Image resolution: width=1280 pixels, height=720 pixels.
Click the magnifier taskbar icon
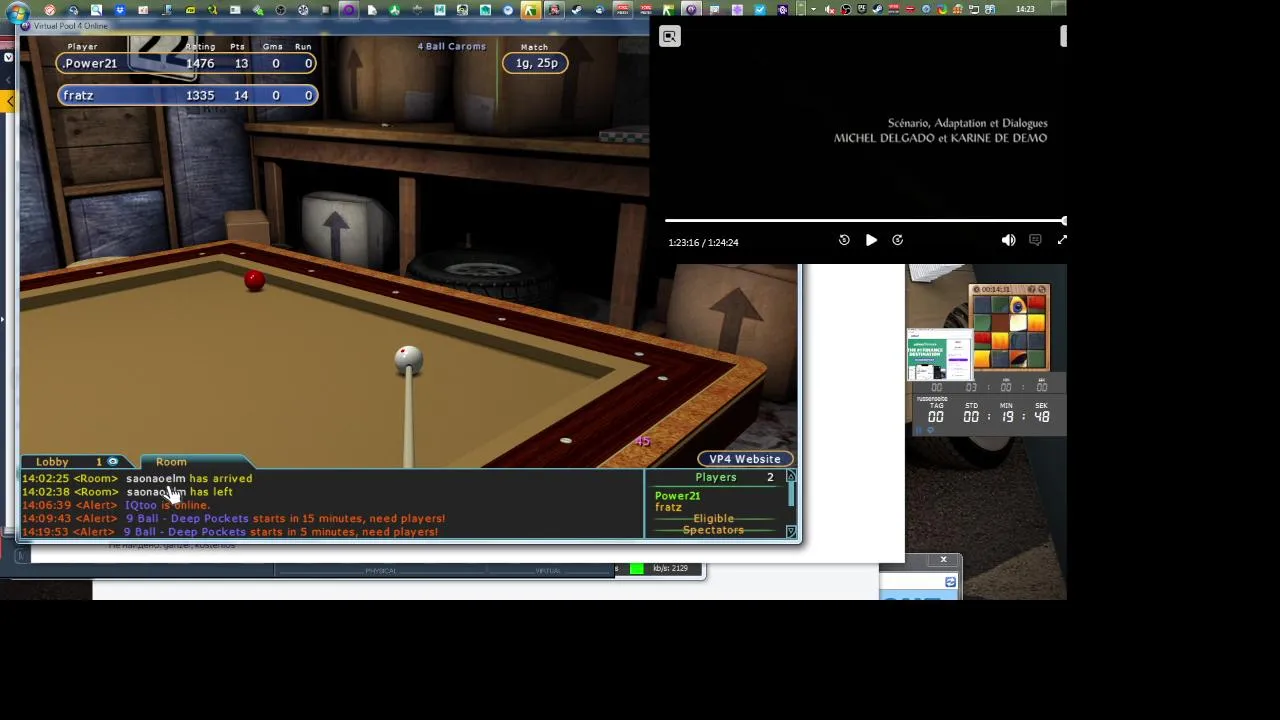click(x=96, y=10)
